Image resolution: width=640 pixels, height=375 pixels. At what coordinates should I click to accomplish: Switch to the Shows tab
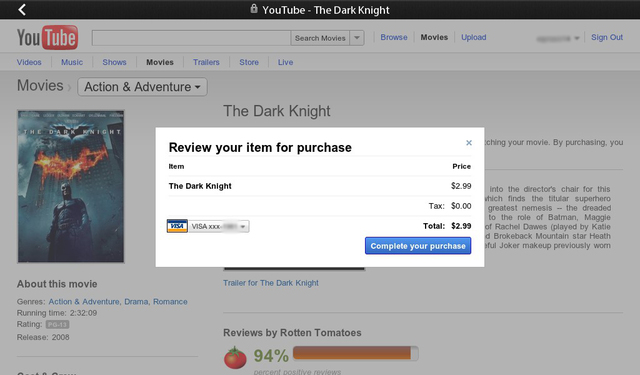[114, 62]
